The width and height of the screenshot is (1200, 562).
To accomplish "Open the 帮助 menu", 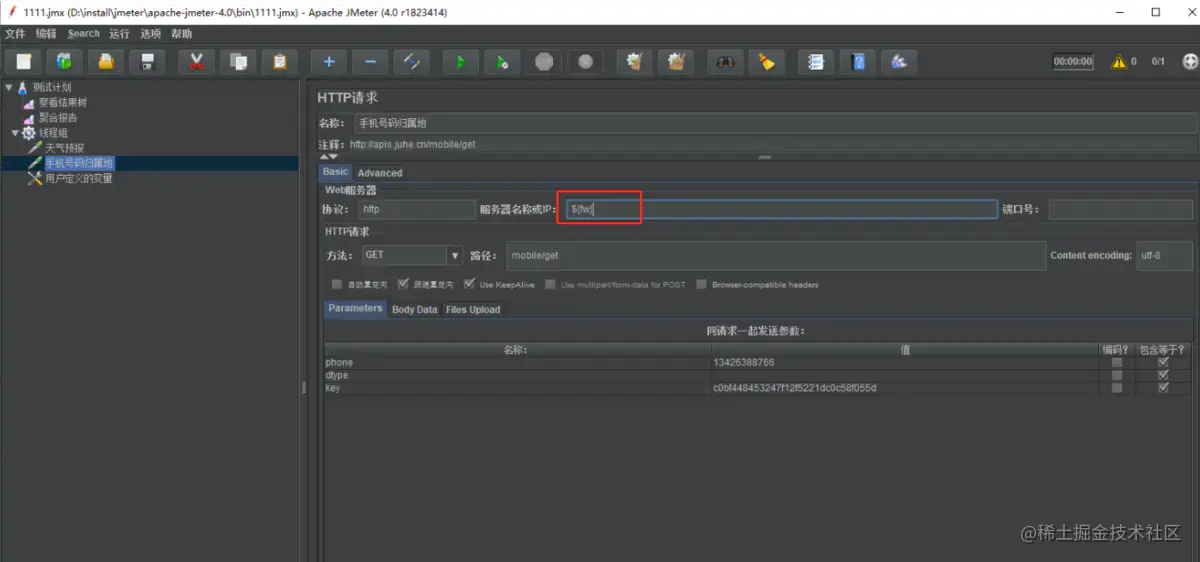I will point(182,34).
